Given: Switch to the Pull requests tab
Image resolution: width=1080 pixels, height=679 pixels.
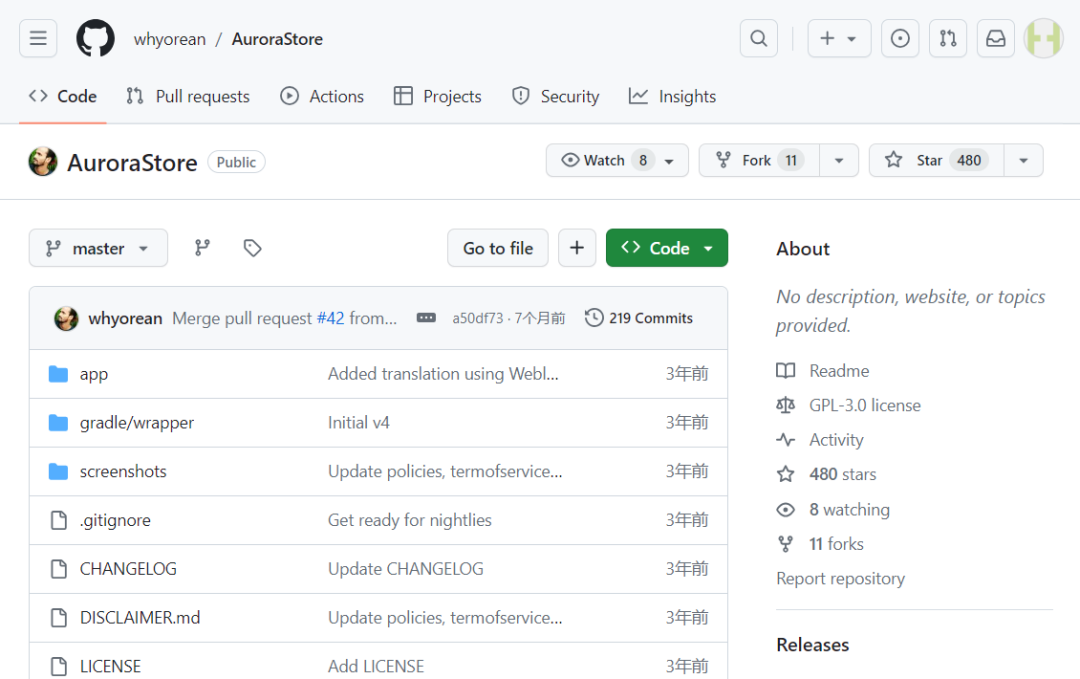Looking at the screenshot, I should [188, 96].
